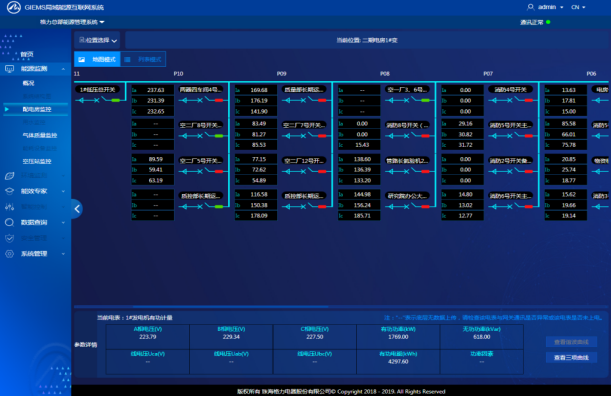611x396 pixels.
Task: Click the leaf icon in the sidebar
Action: click(9, 176)
